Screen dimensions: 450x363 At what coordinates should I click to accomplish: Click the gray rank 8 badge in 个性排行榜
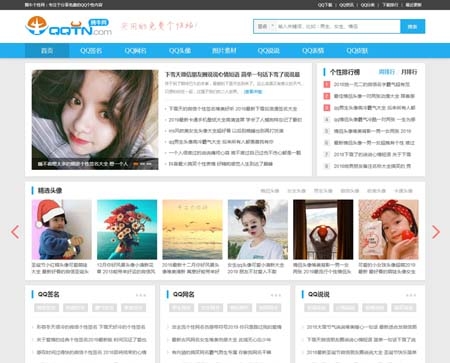[327, 166]
